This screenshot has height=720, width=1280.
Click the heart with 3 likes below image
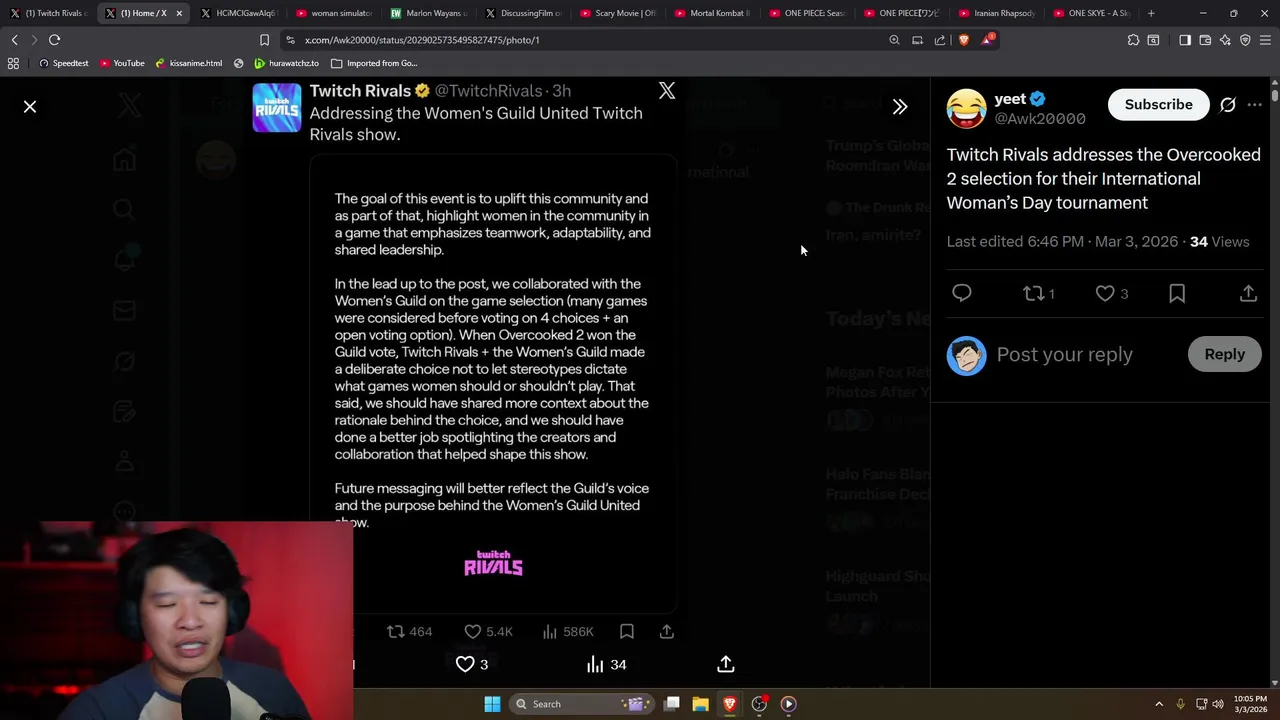pos(472,664)
